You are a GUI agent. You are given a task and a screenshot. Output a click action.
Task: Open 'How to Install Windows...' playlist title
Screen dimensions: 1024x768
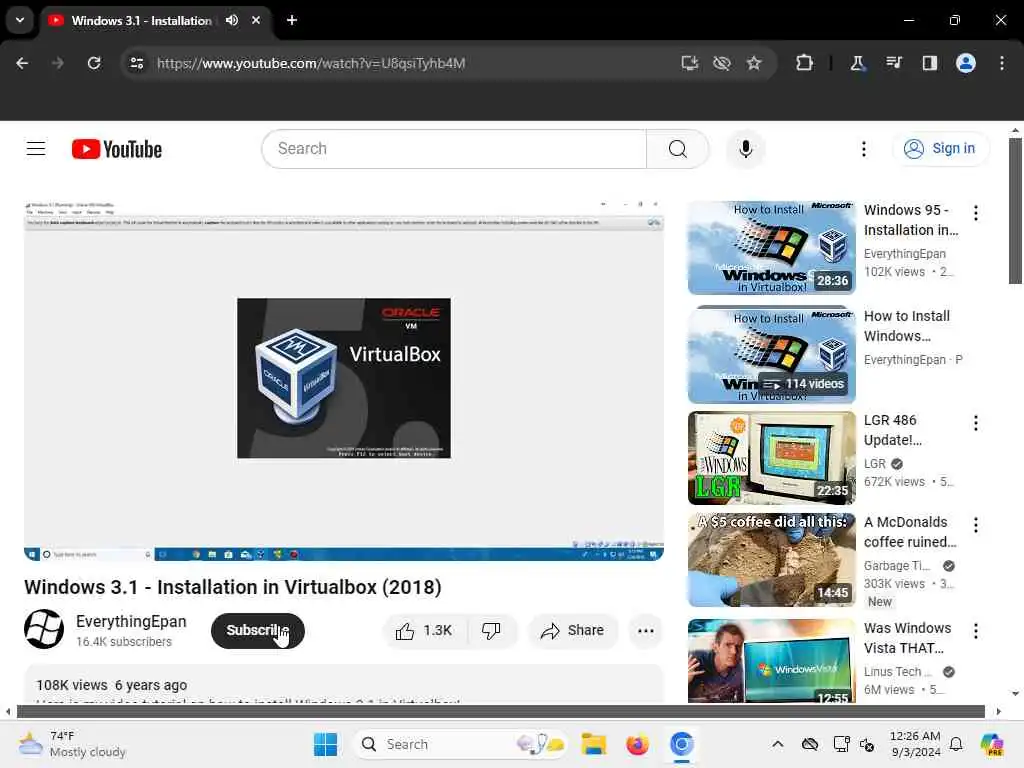pyautogui.click(x=906, y=326)
